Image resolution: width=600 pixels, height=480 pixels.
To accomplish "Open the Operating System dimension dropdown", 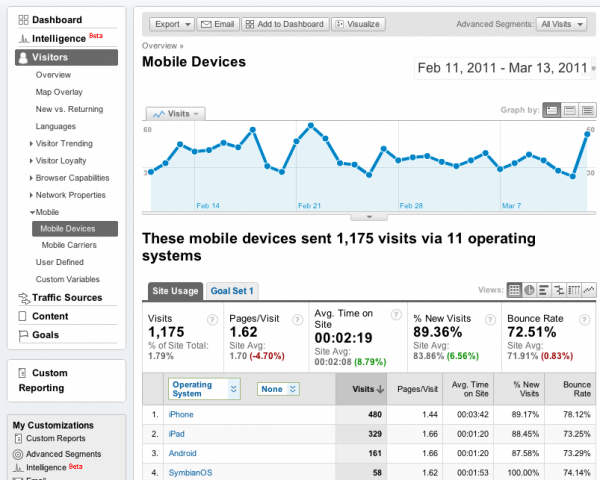I will 204,389.
